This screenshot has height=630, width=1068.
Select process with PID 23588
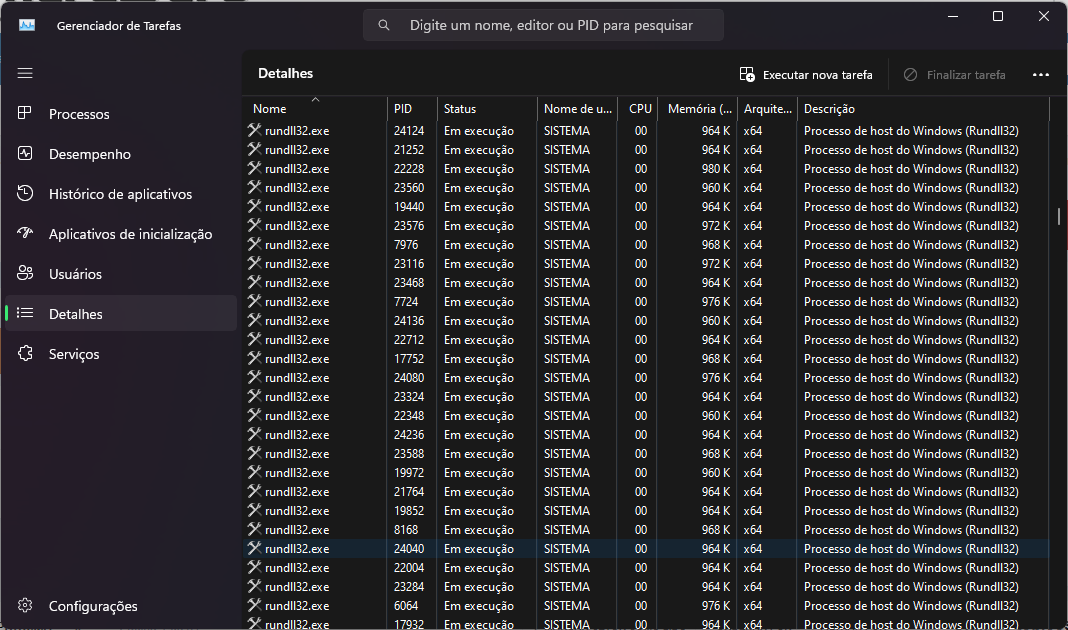[646, 454]
